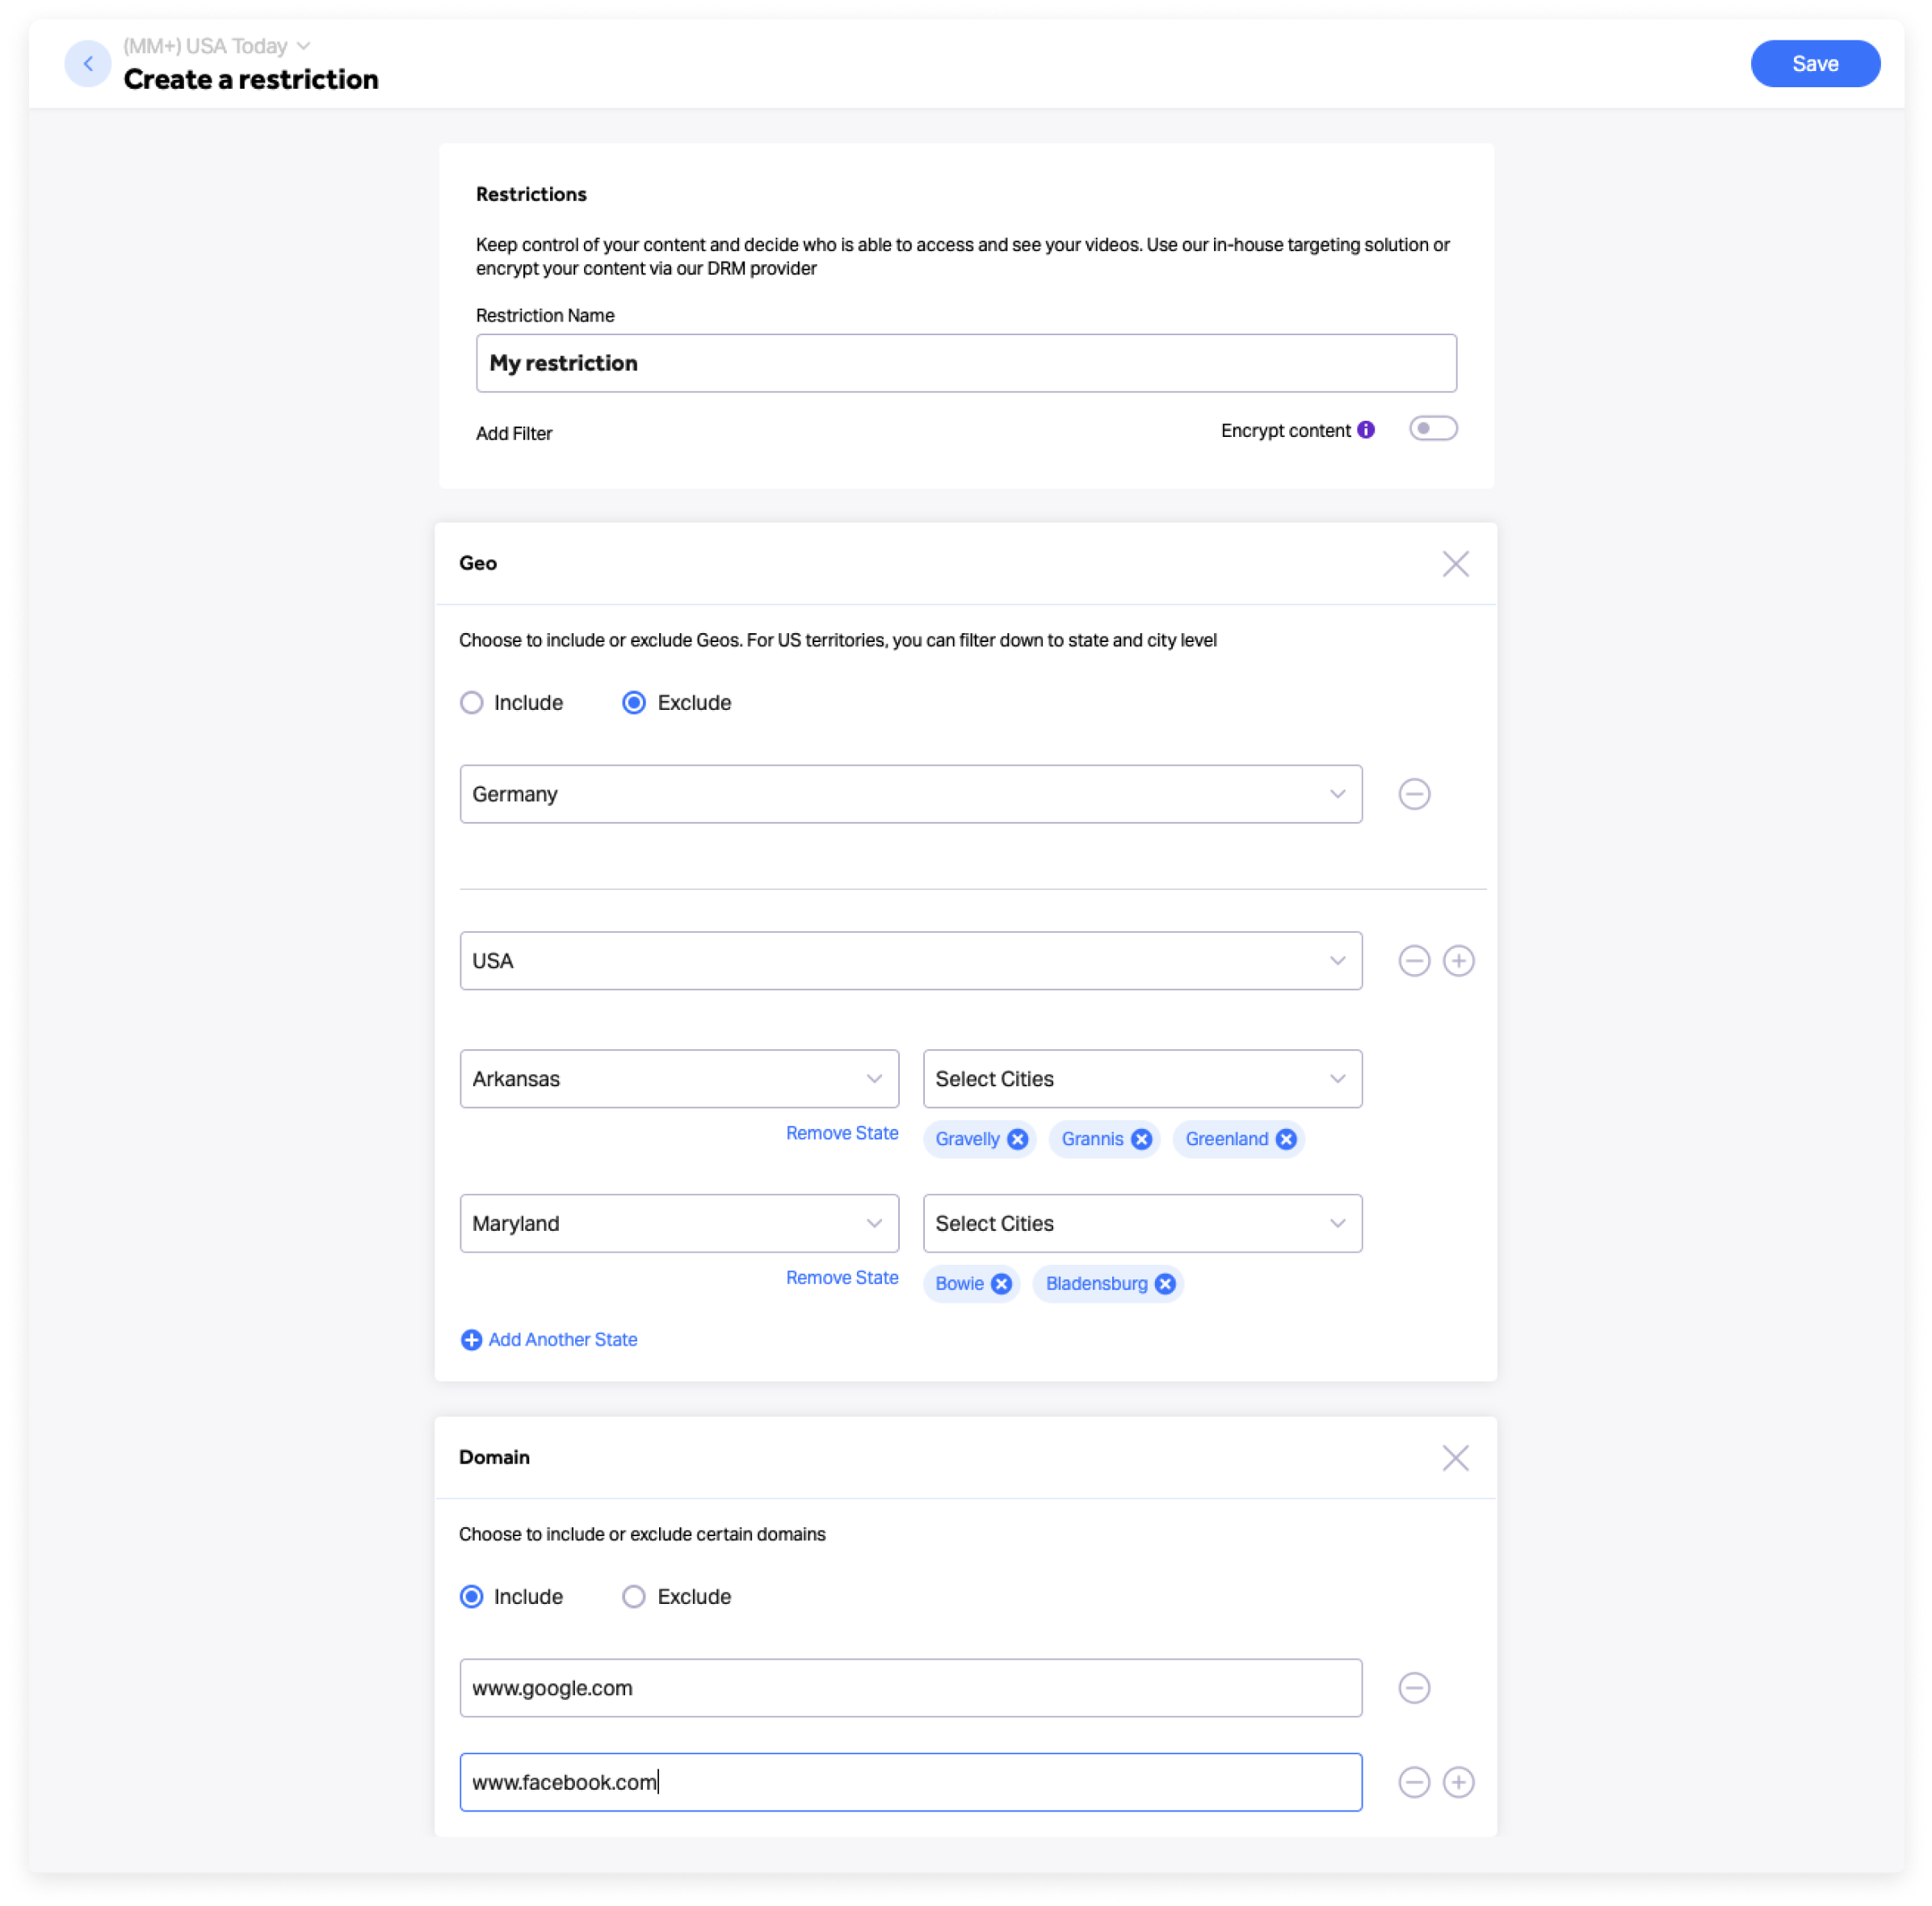Screen dimensions: 1932x1906
Task: Toggle the Encrypt content switch
Action: pos(1433,429)
